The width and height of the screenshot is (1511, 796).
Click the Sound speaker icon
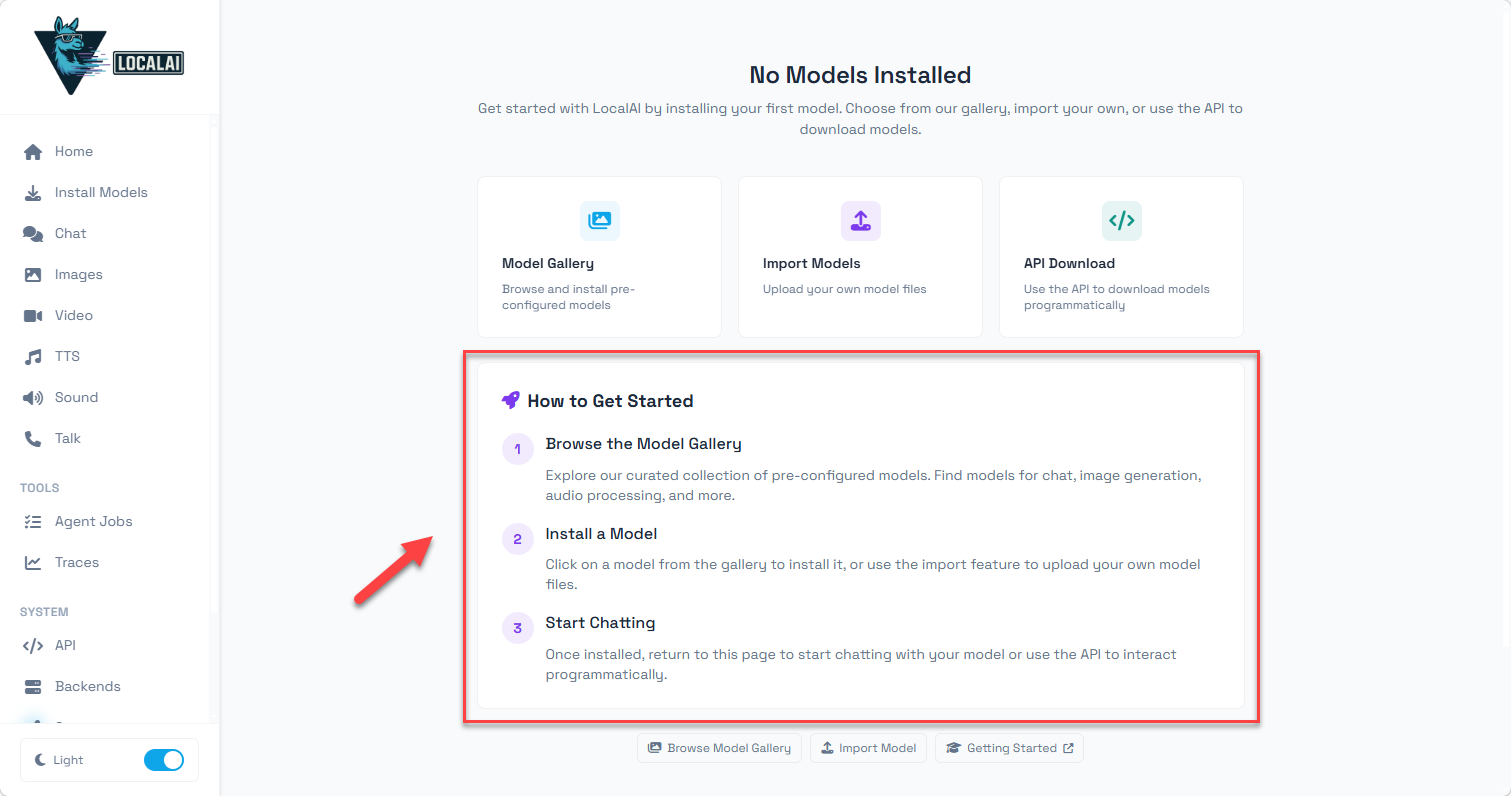coord(33,398)
